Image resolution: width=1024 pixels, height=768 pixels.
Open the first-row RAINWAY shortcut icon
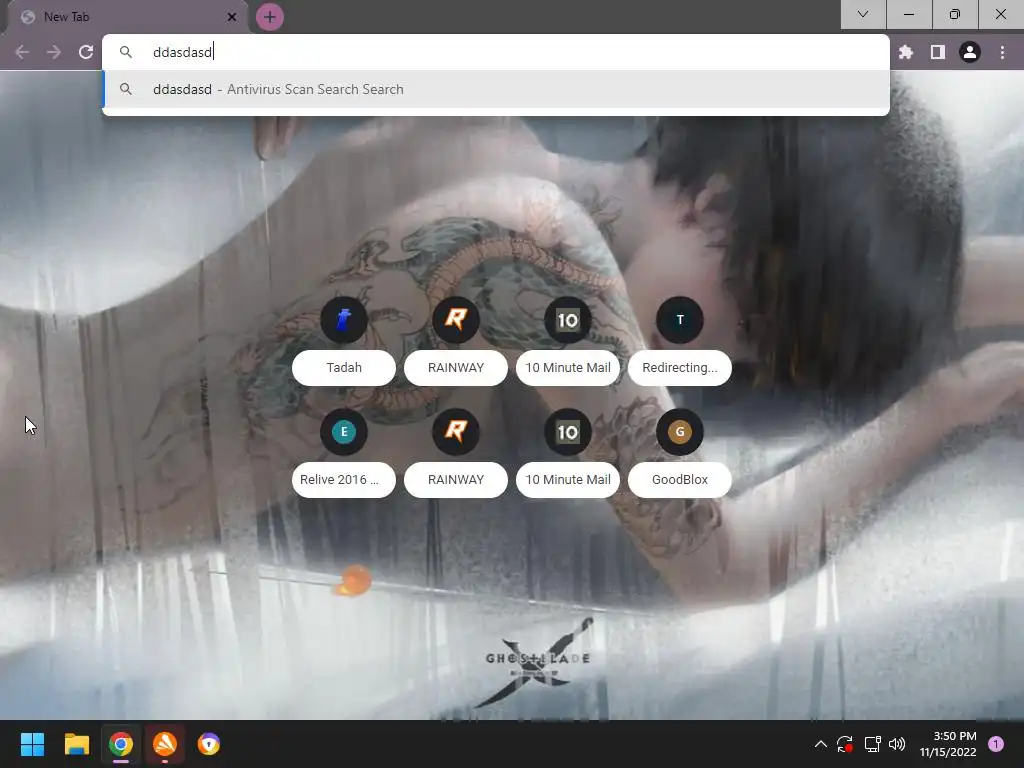point(456,320)
